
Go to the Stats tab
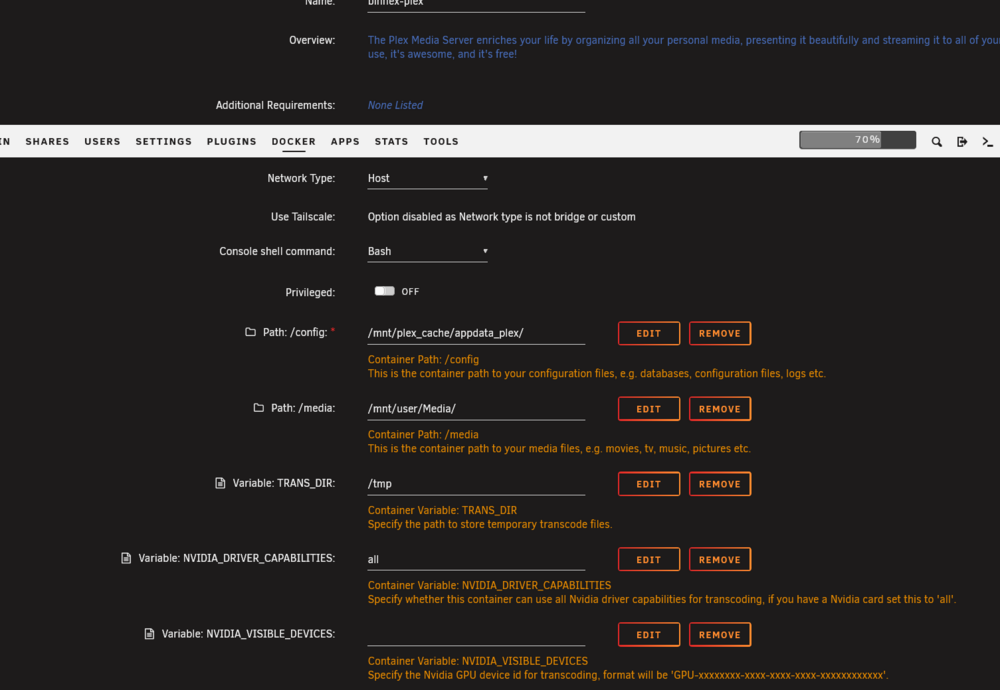click(x=391, y=142)
